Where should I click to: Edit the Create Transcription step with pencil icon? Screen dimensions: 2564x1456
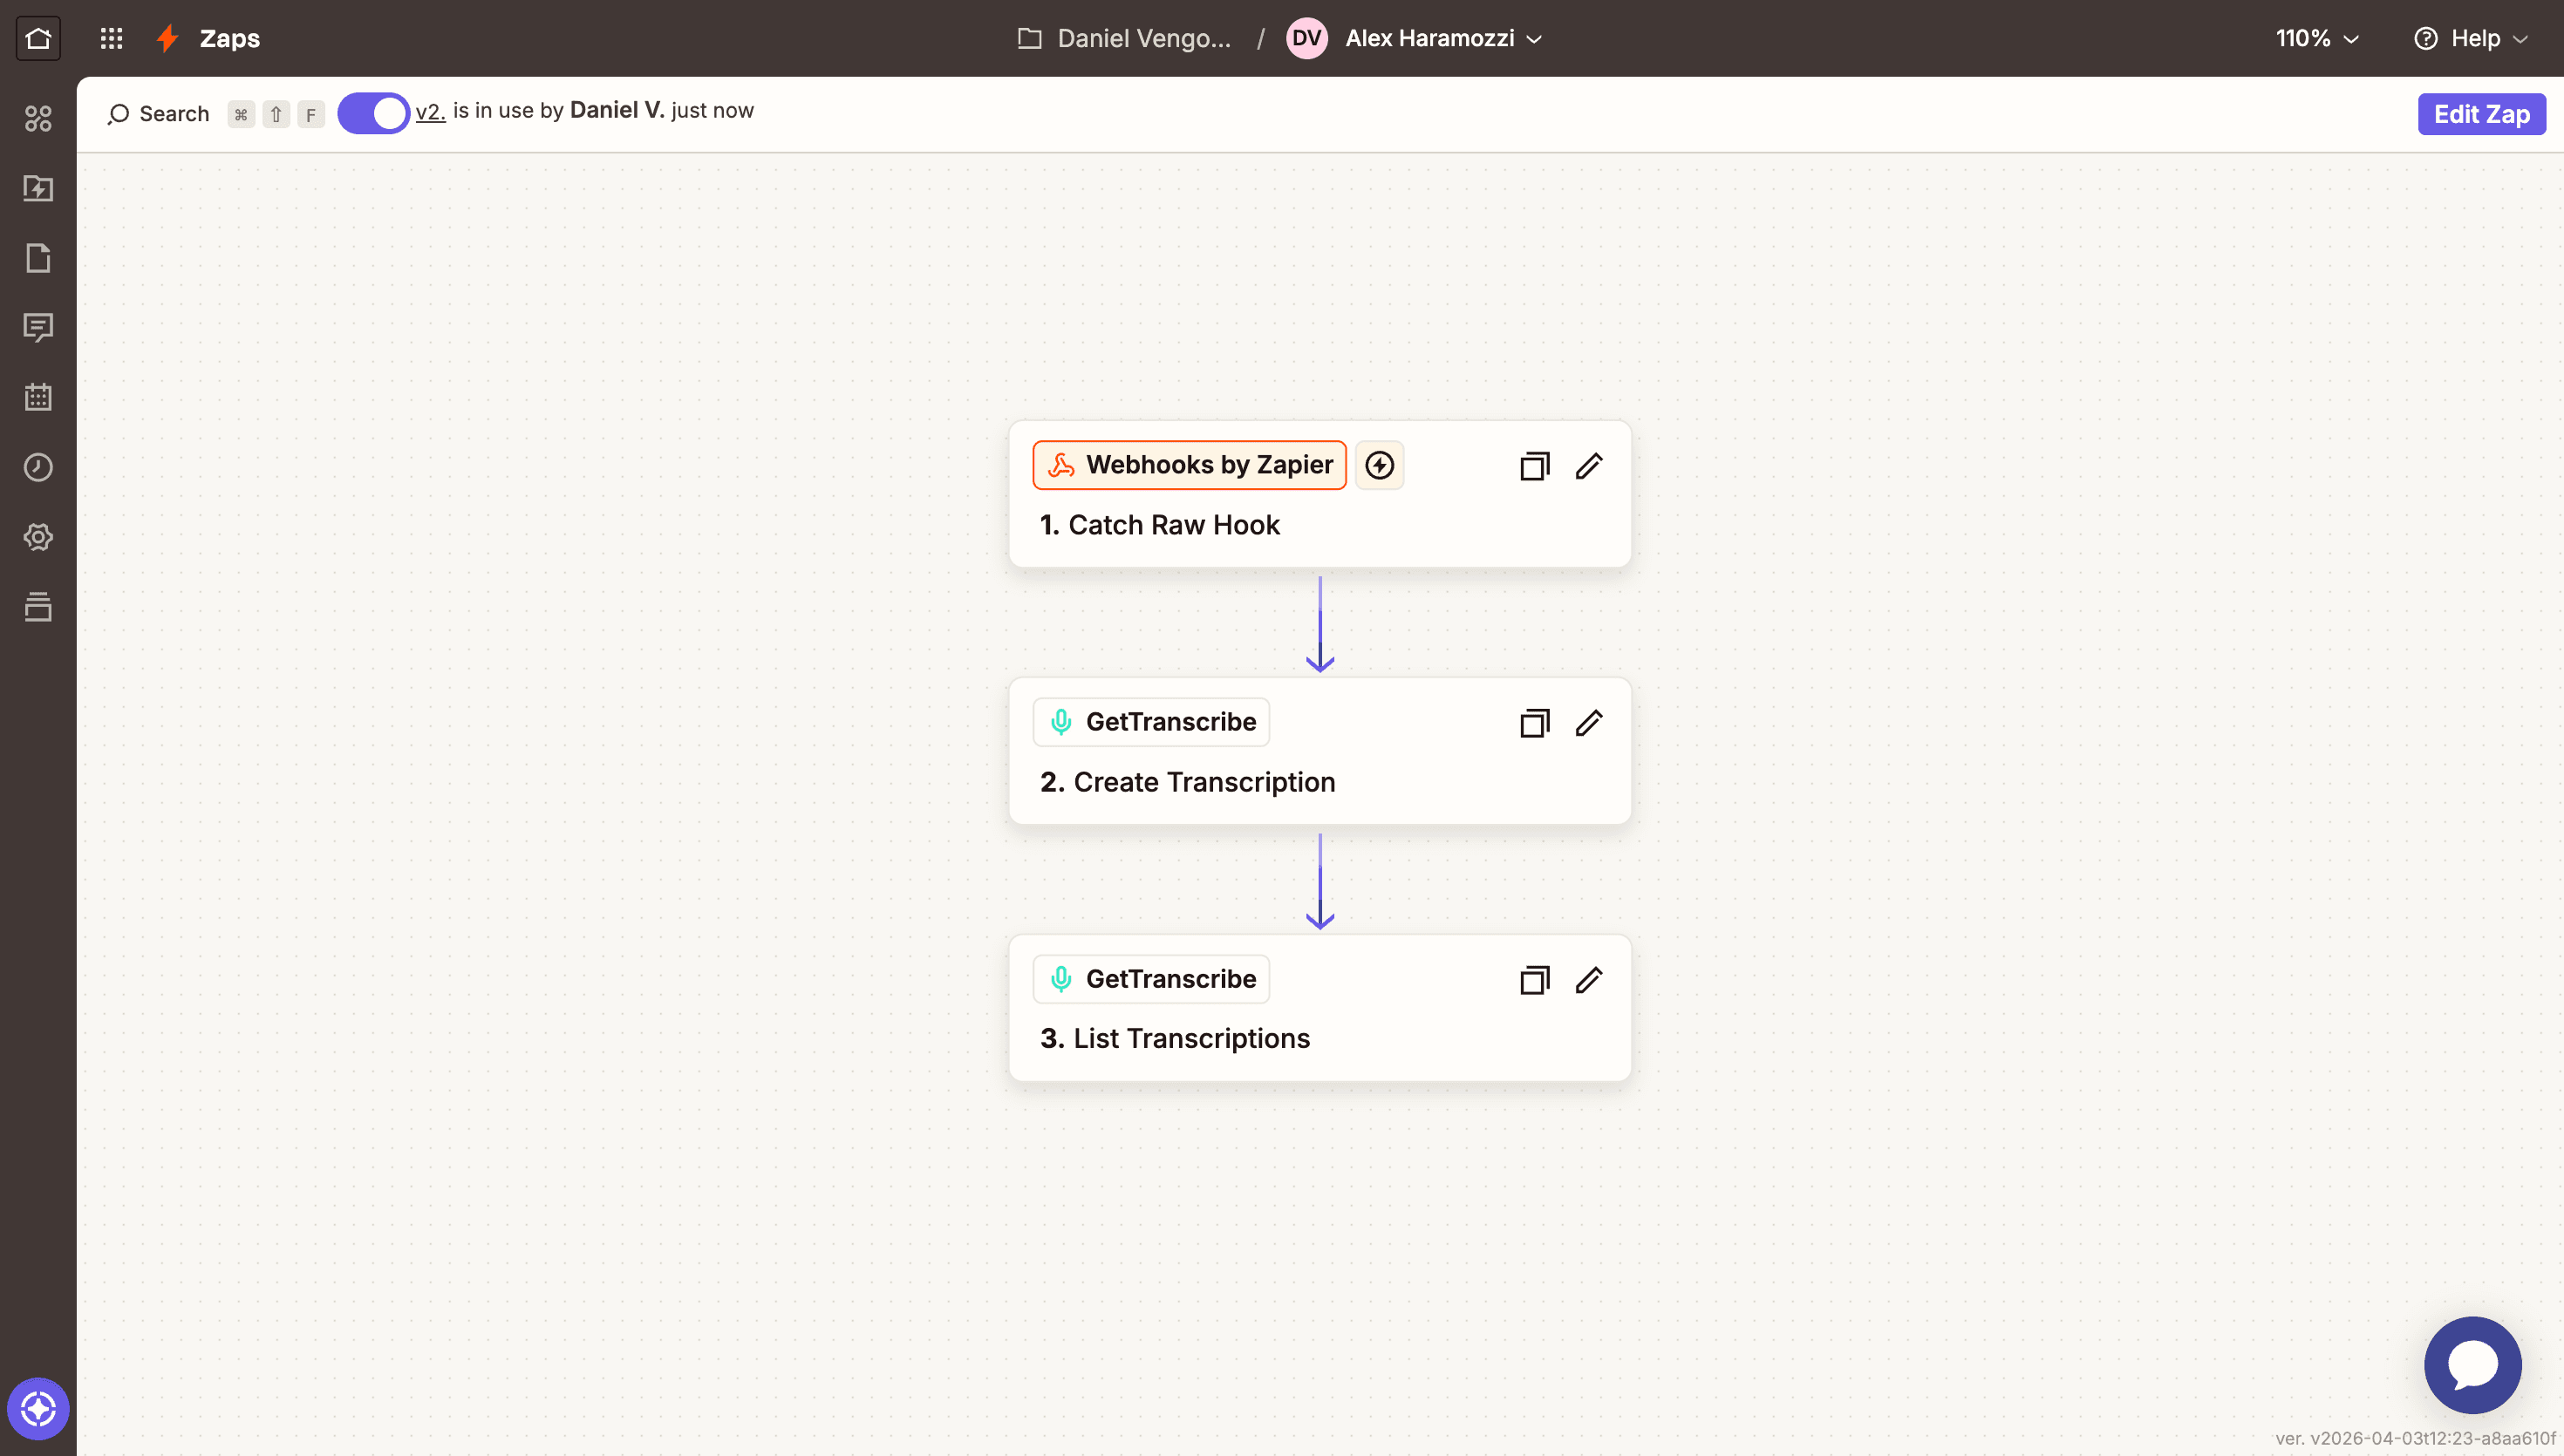[1589, 722]
